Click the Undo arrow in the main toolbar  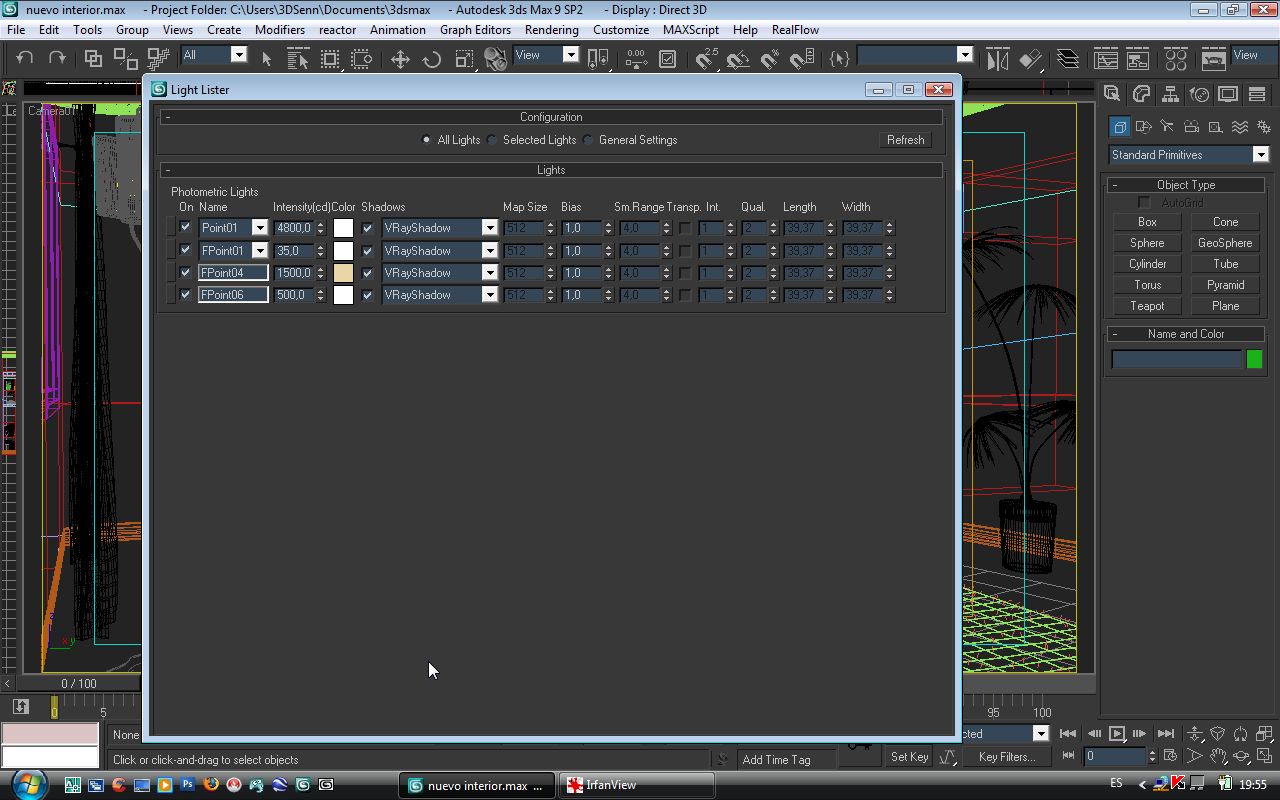tap(26, 58)
